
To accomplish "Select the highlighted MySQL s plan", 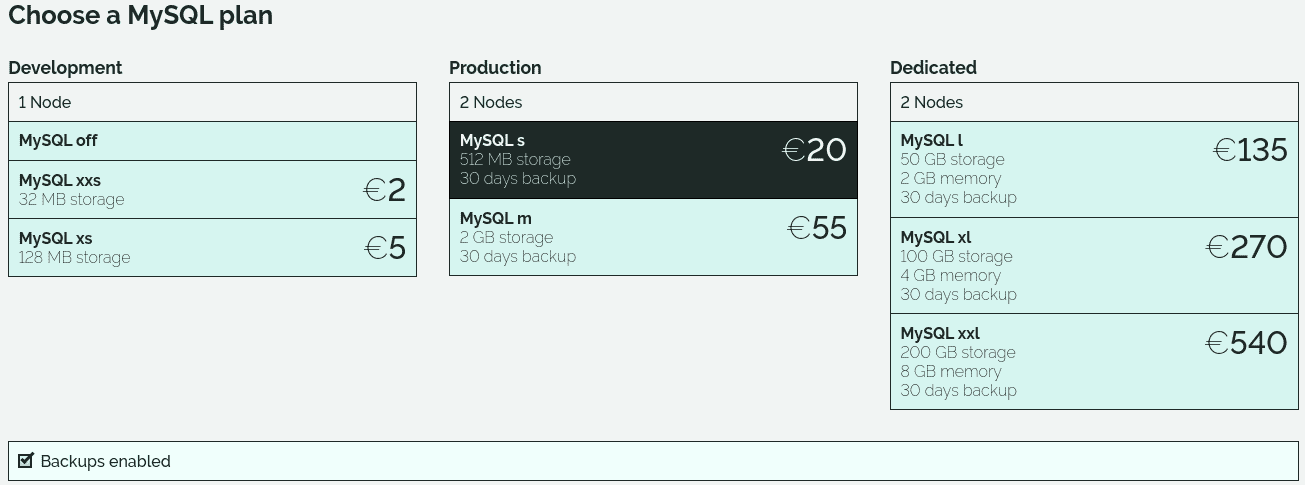I will click(653, 160).
